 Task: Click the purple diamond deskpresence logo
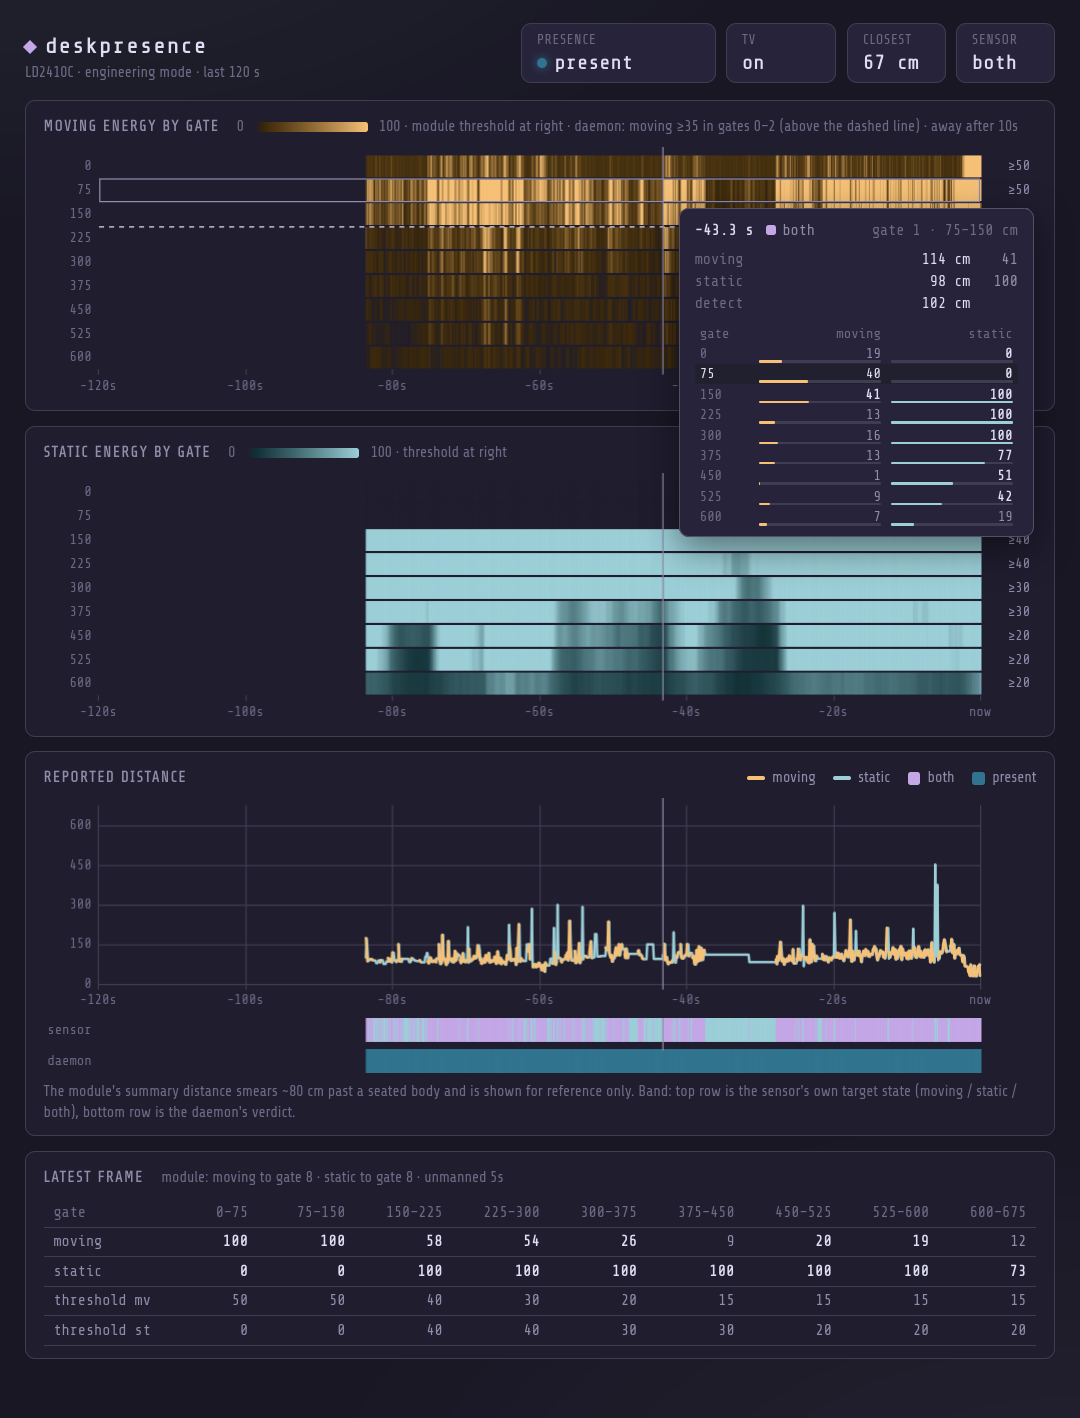pos(30,47)
